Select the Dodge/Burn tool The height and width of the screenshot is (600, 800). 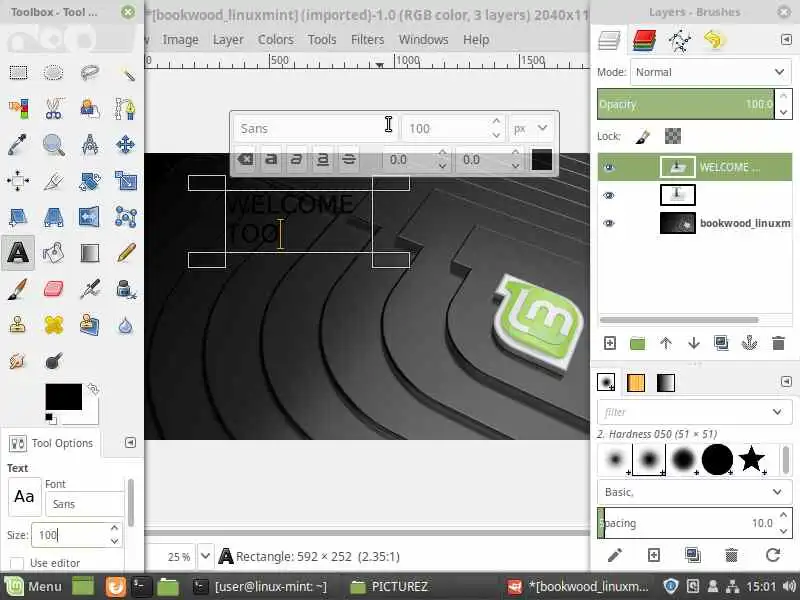(x=54, y=361)
